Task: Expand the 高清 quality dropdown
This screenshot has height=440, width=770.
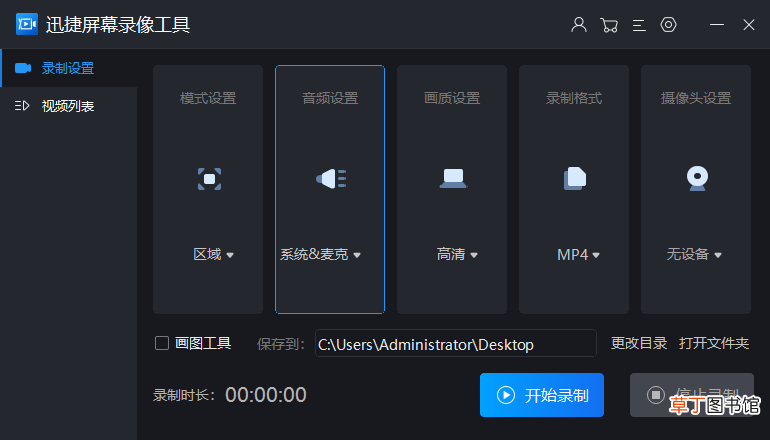Action: [x=457, y=254]
